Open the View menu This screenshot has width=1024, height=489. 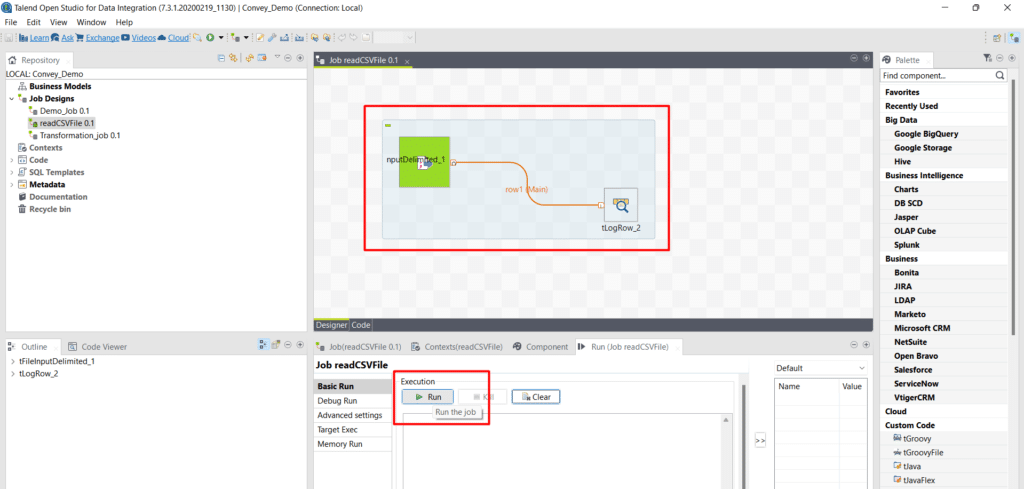pyautogui.click(x=59, y=22)
